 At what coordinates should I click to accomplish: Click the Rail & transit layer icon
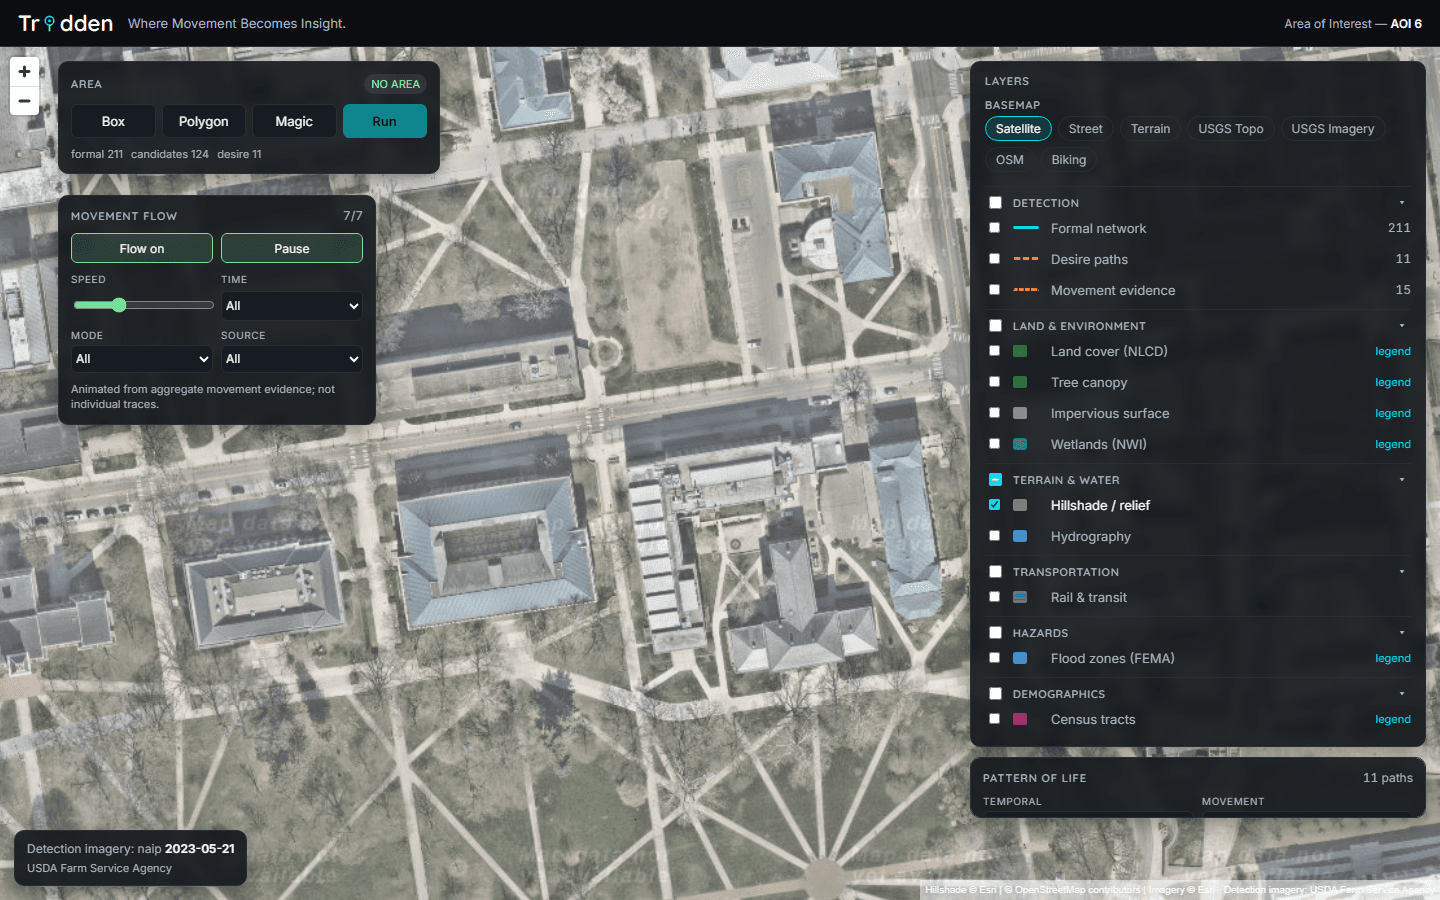pyautogui.click(x=1020, y=597)
